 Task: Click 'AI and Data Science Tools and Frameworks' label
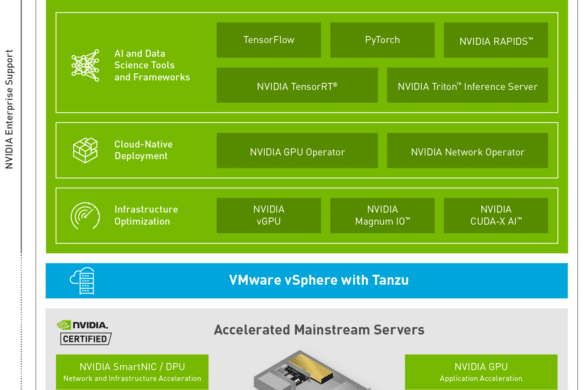[x=152, y=65]
